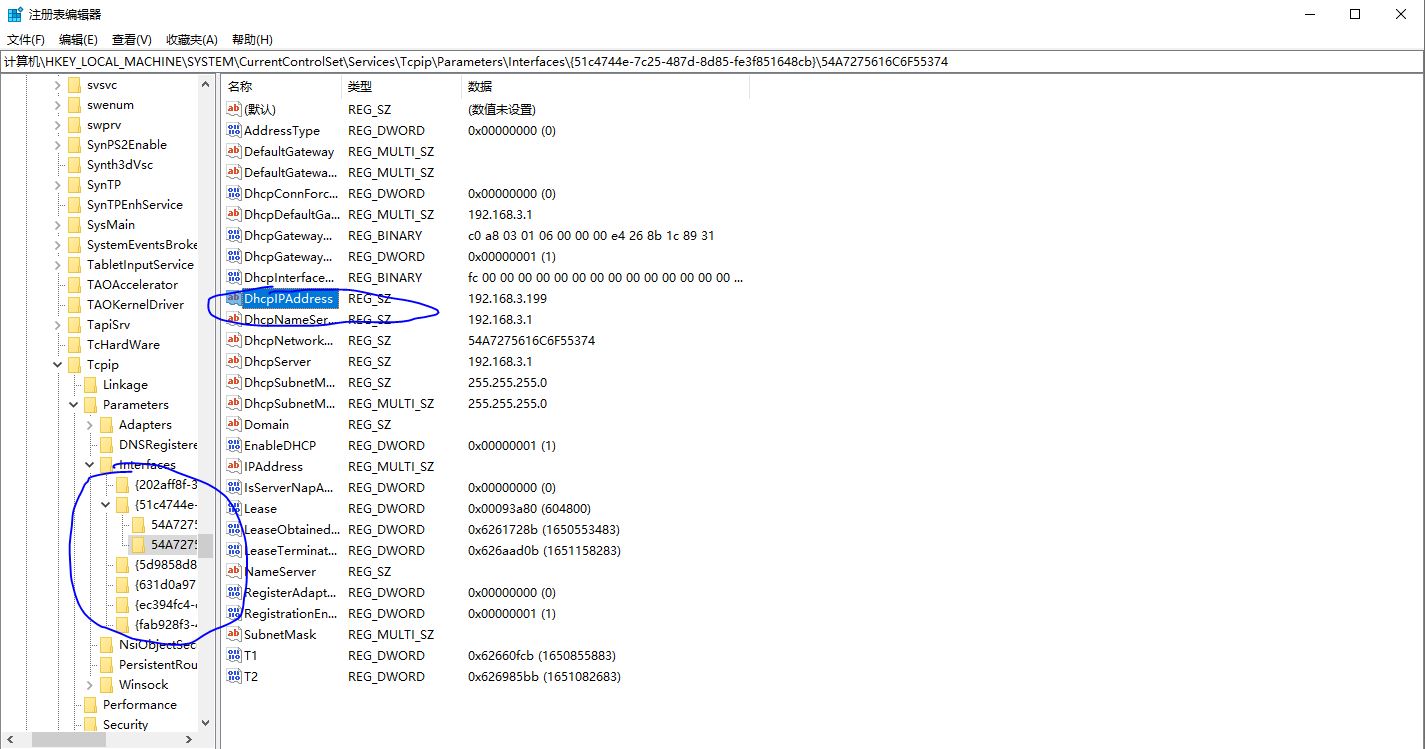
Task: Click the (默认) default value icon
Action: (x=234, y=109)
